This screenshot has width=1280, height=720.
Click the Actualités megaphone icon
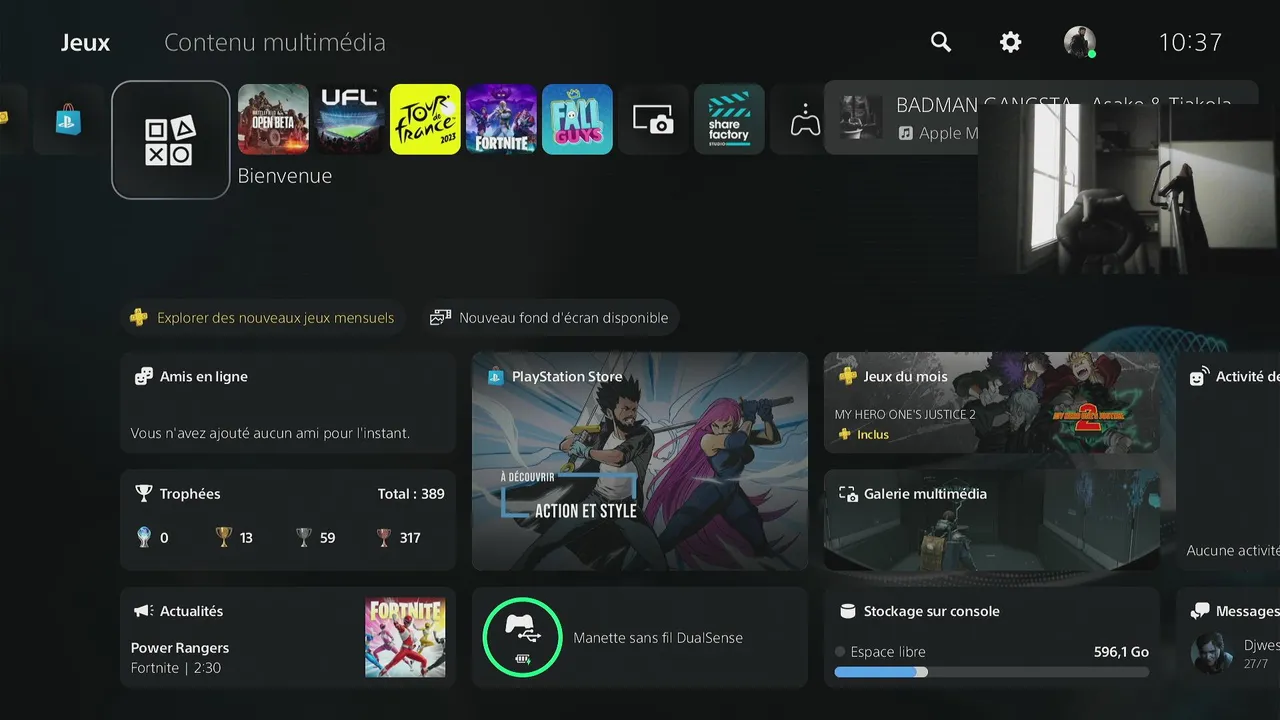click(x=144, y=611)
